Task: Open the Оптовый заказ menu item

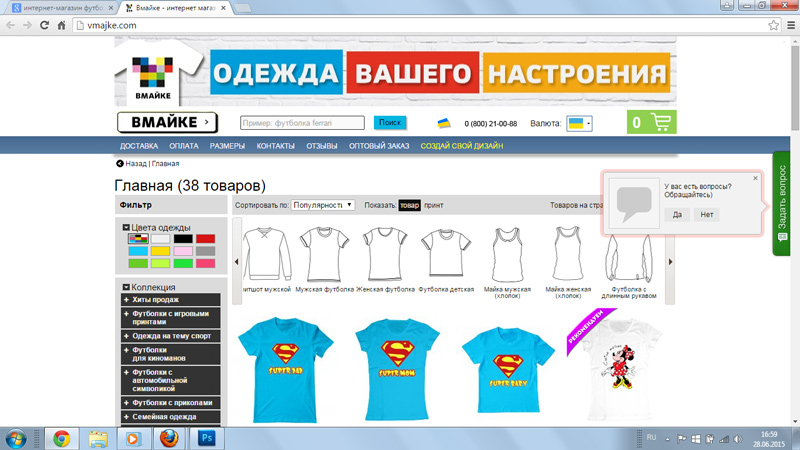Action: tap(379, 146)
